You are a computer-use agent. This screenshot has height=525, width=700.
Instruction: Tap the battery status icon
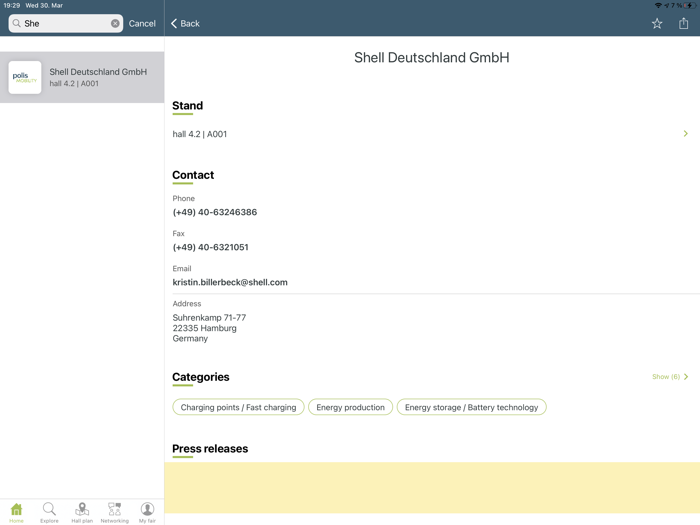click(691, 5)
